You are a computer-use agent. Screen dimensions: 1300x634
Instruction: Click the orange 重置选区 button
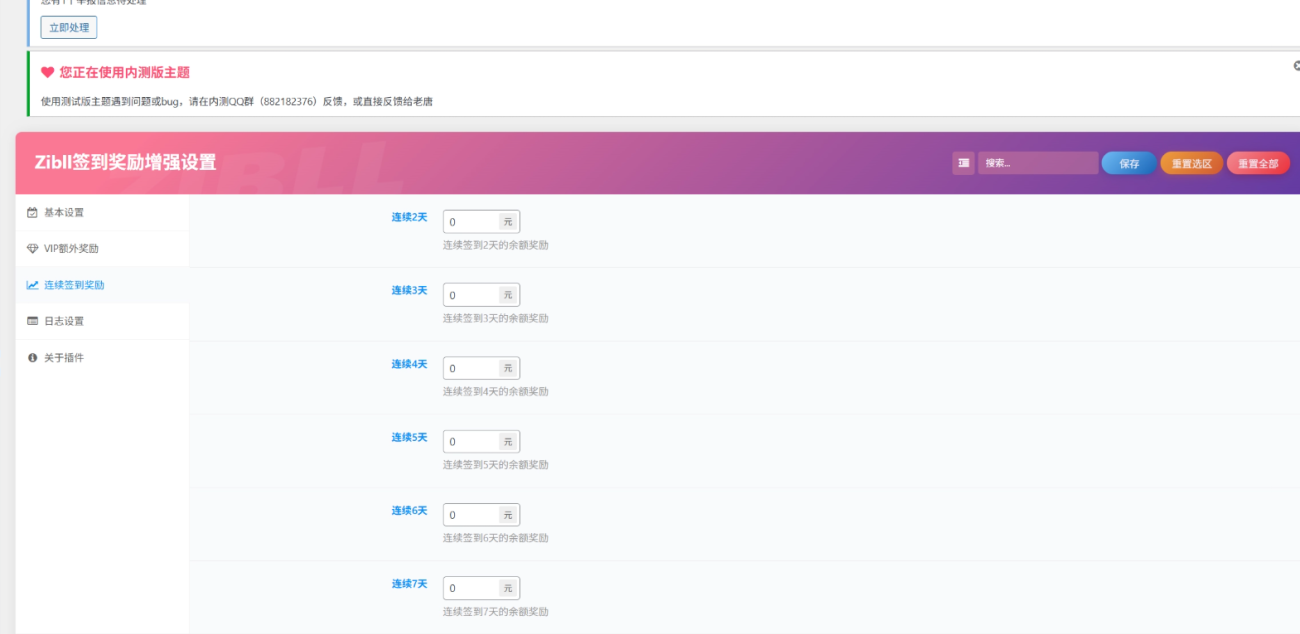pyautogui.click(x=1191, y=163)
